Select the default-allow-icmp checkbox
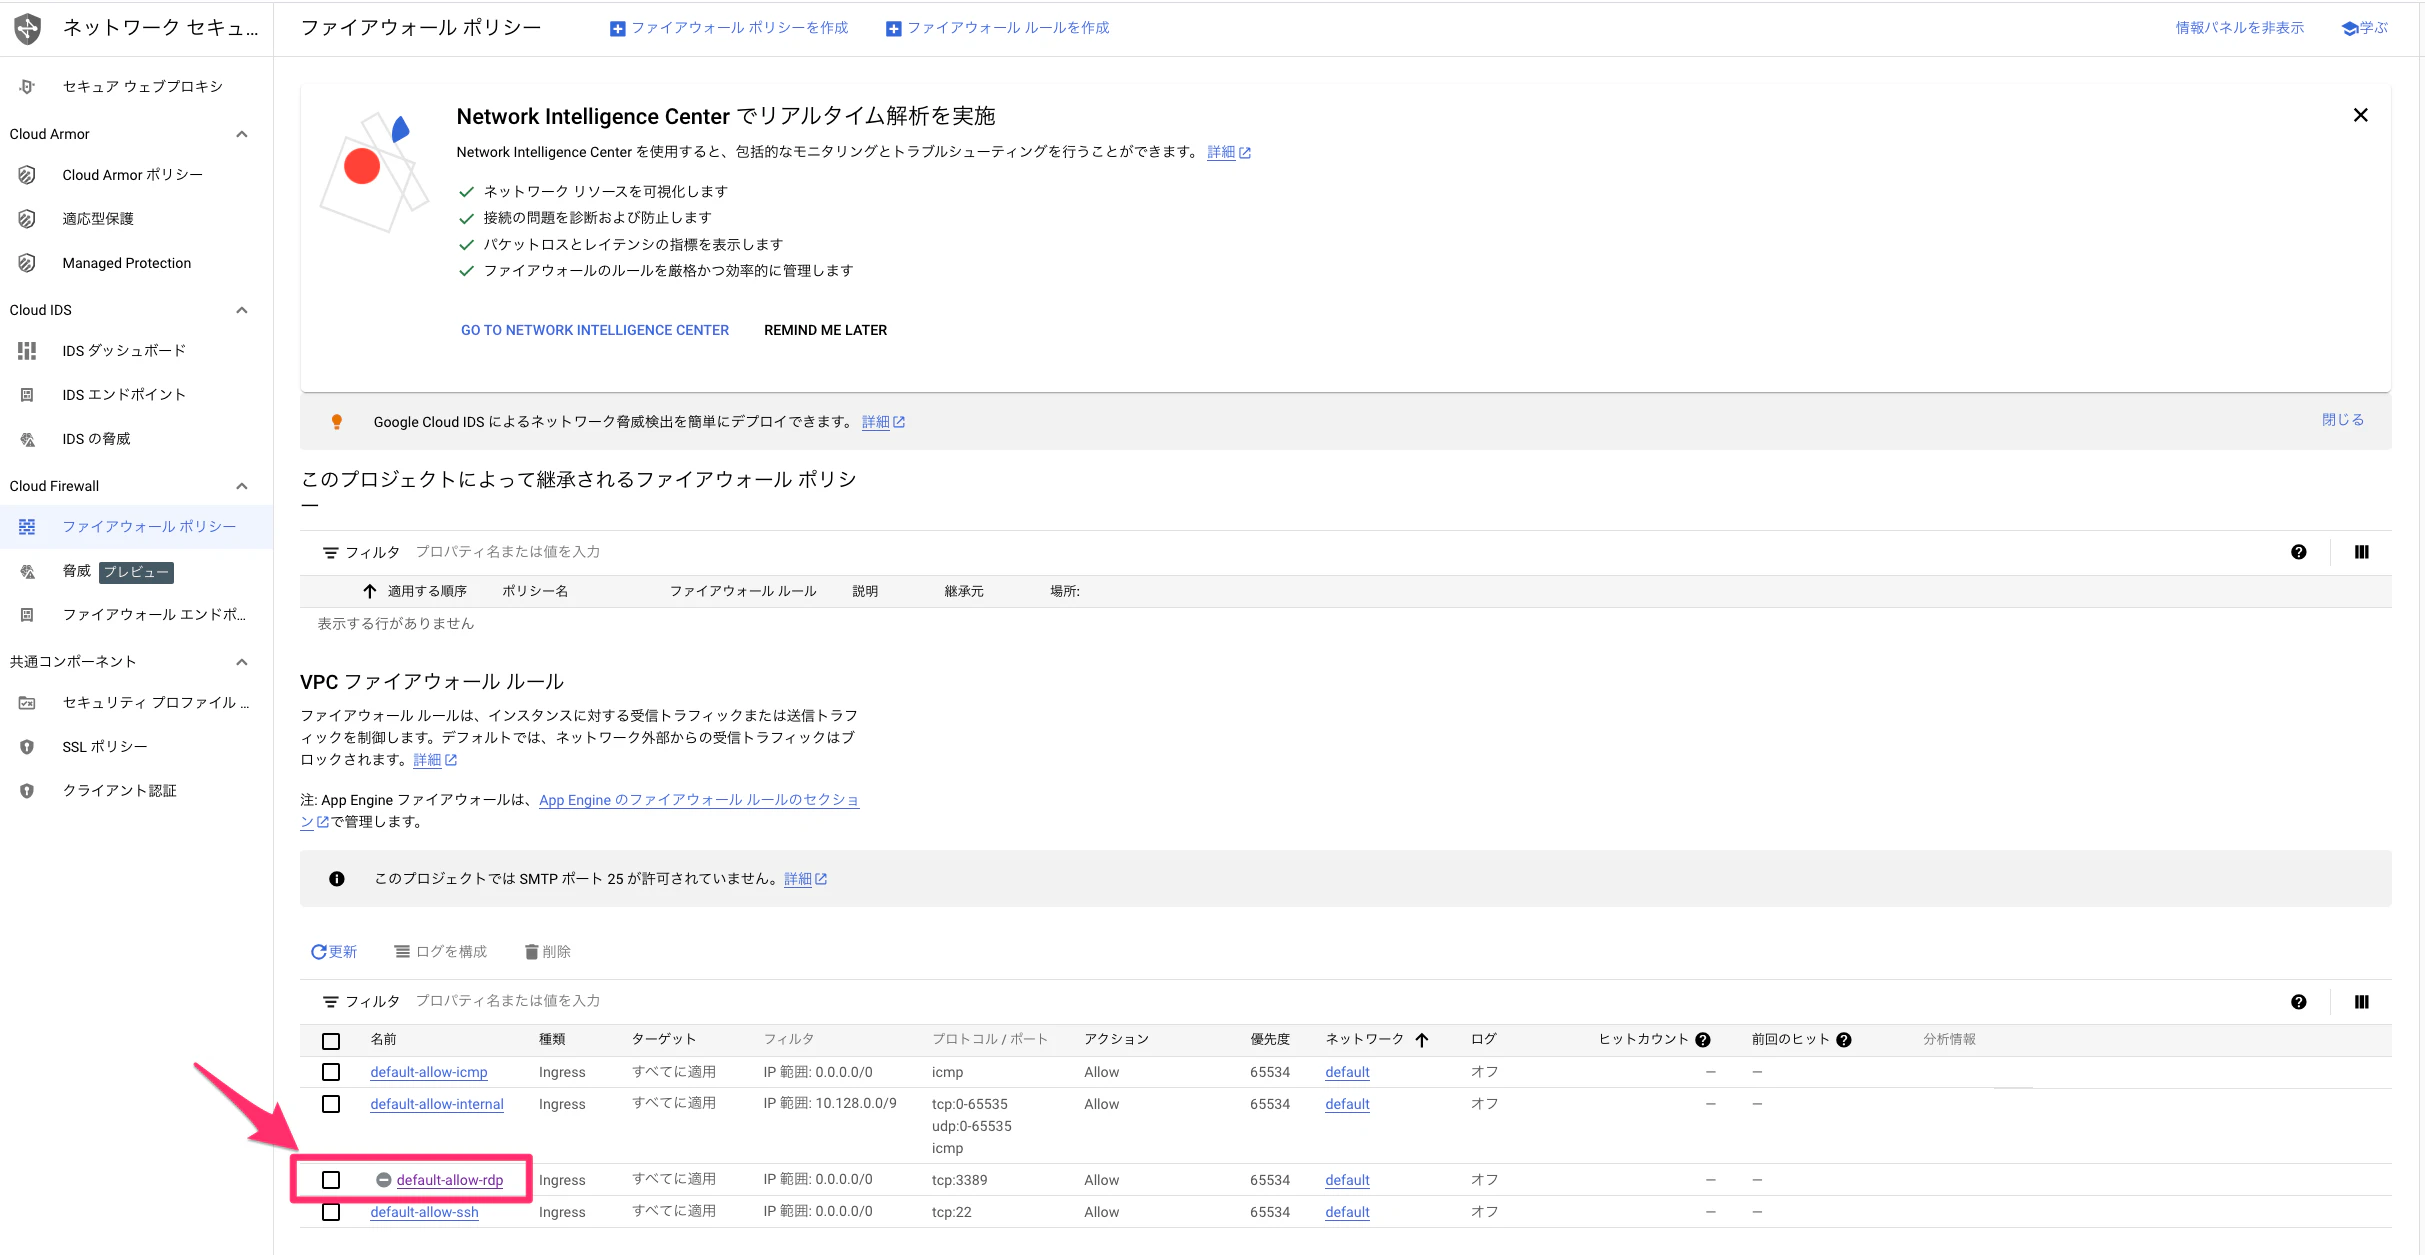This screenshot has height=1255, width=2425. [x=331, y=1072]
